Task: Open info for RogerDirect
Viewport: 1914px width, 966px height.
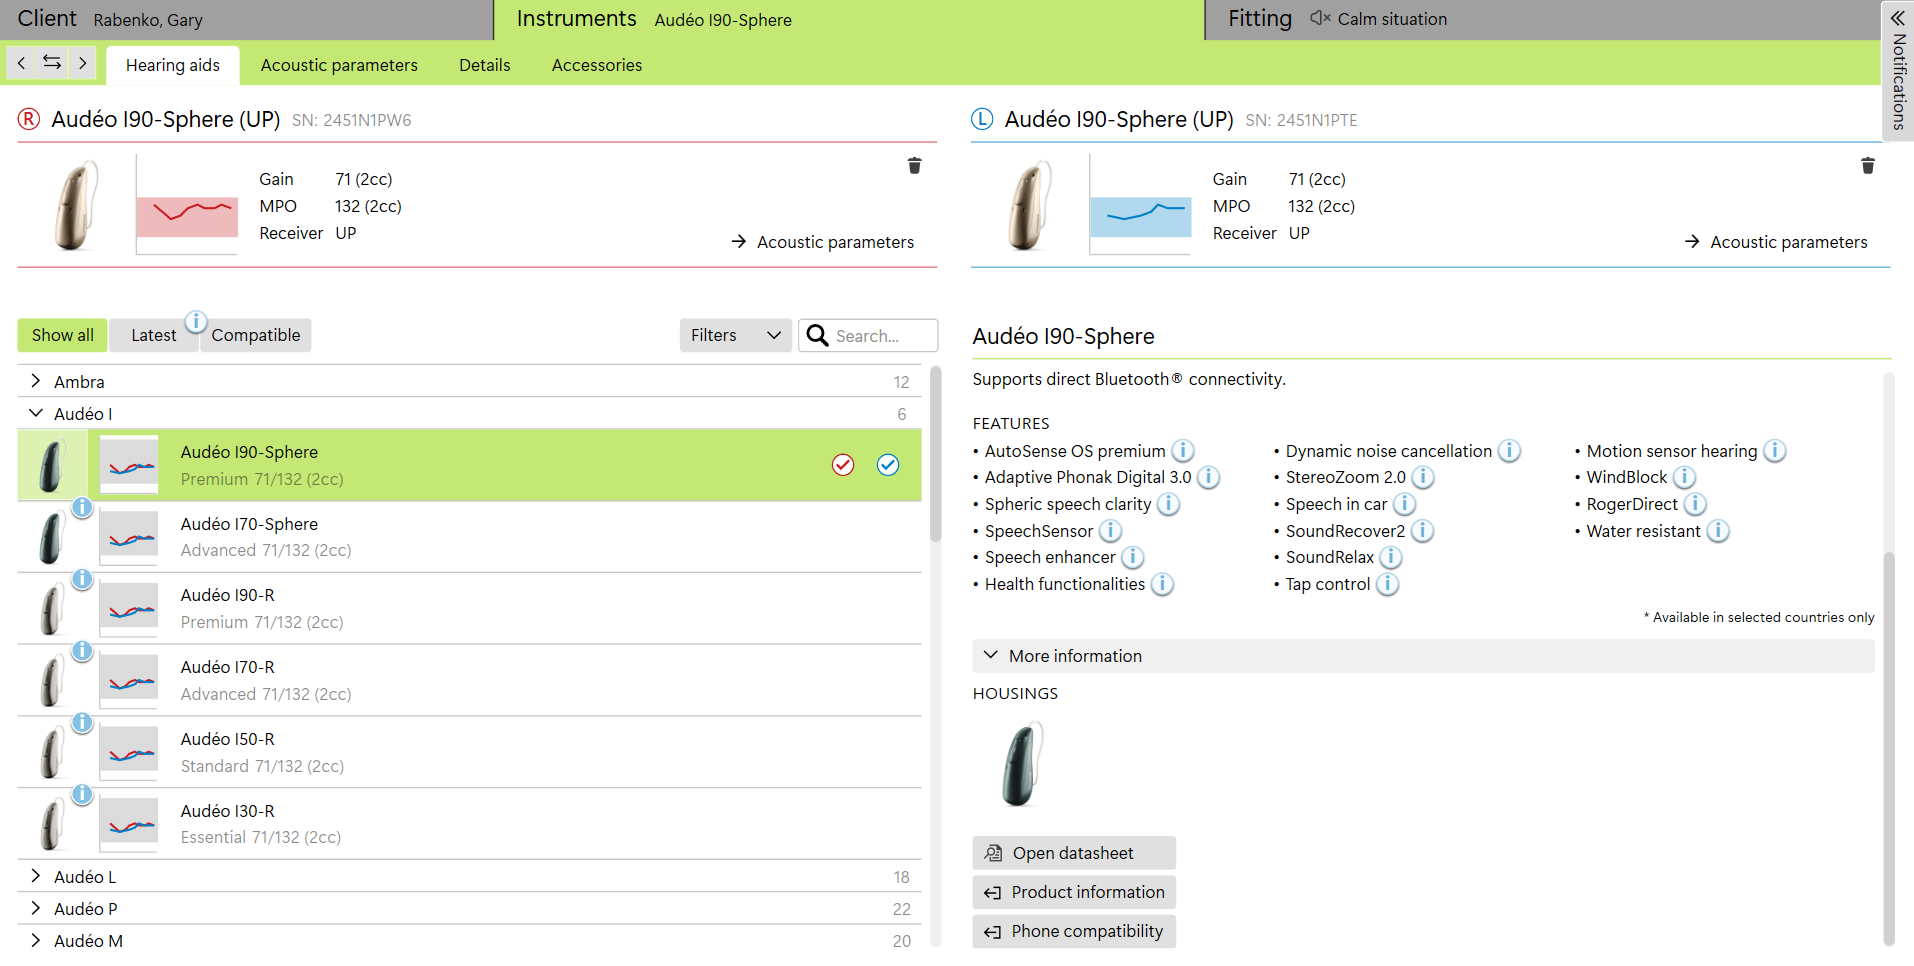Action: [1695, 504]
